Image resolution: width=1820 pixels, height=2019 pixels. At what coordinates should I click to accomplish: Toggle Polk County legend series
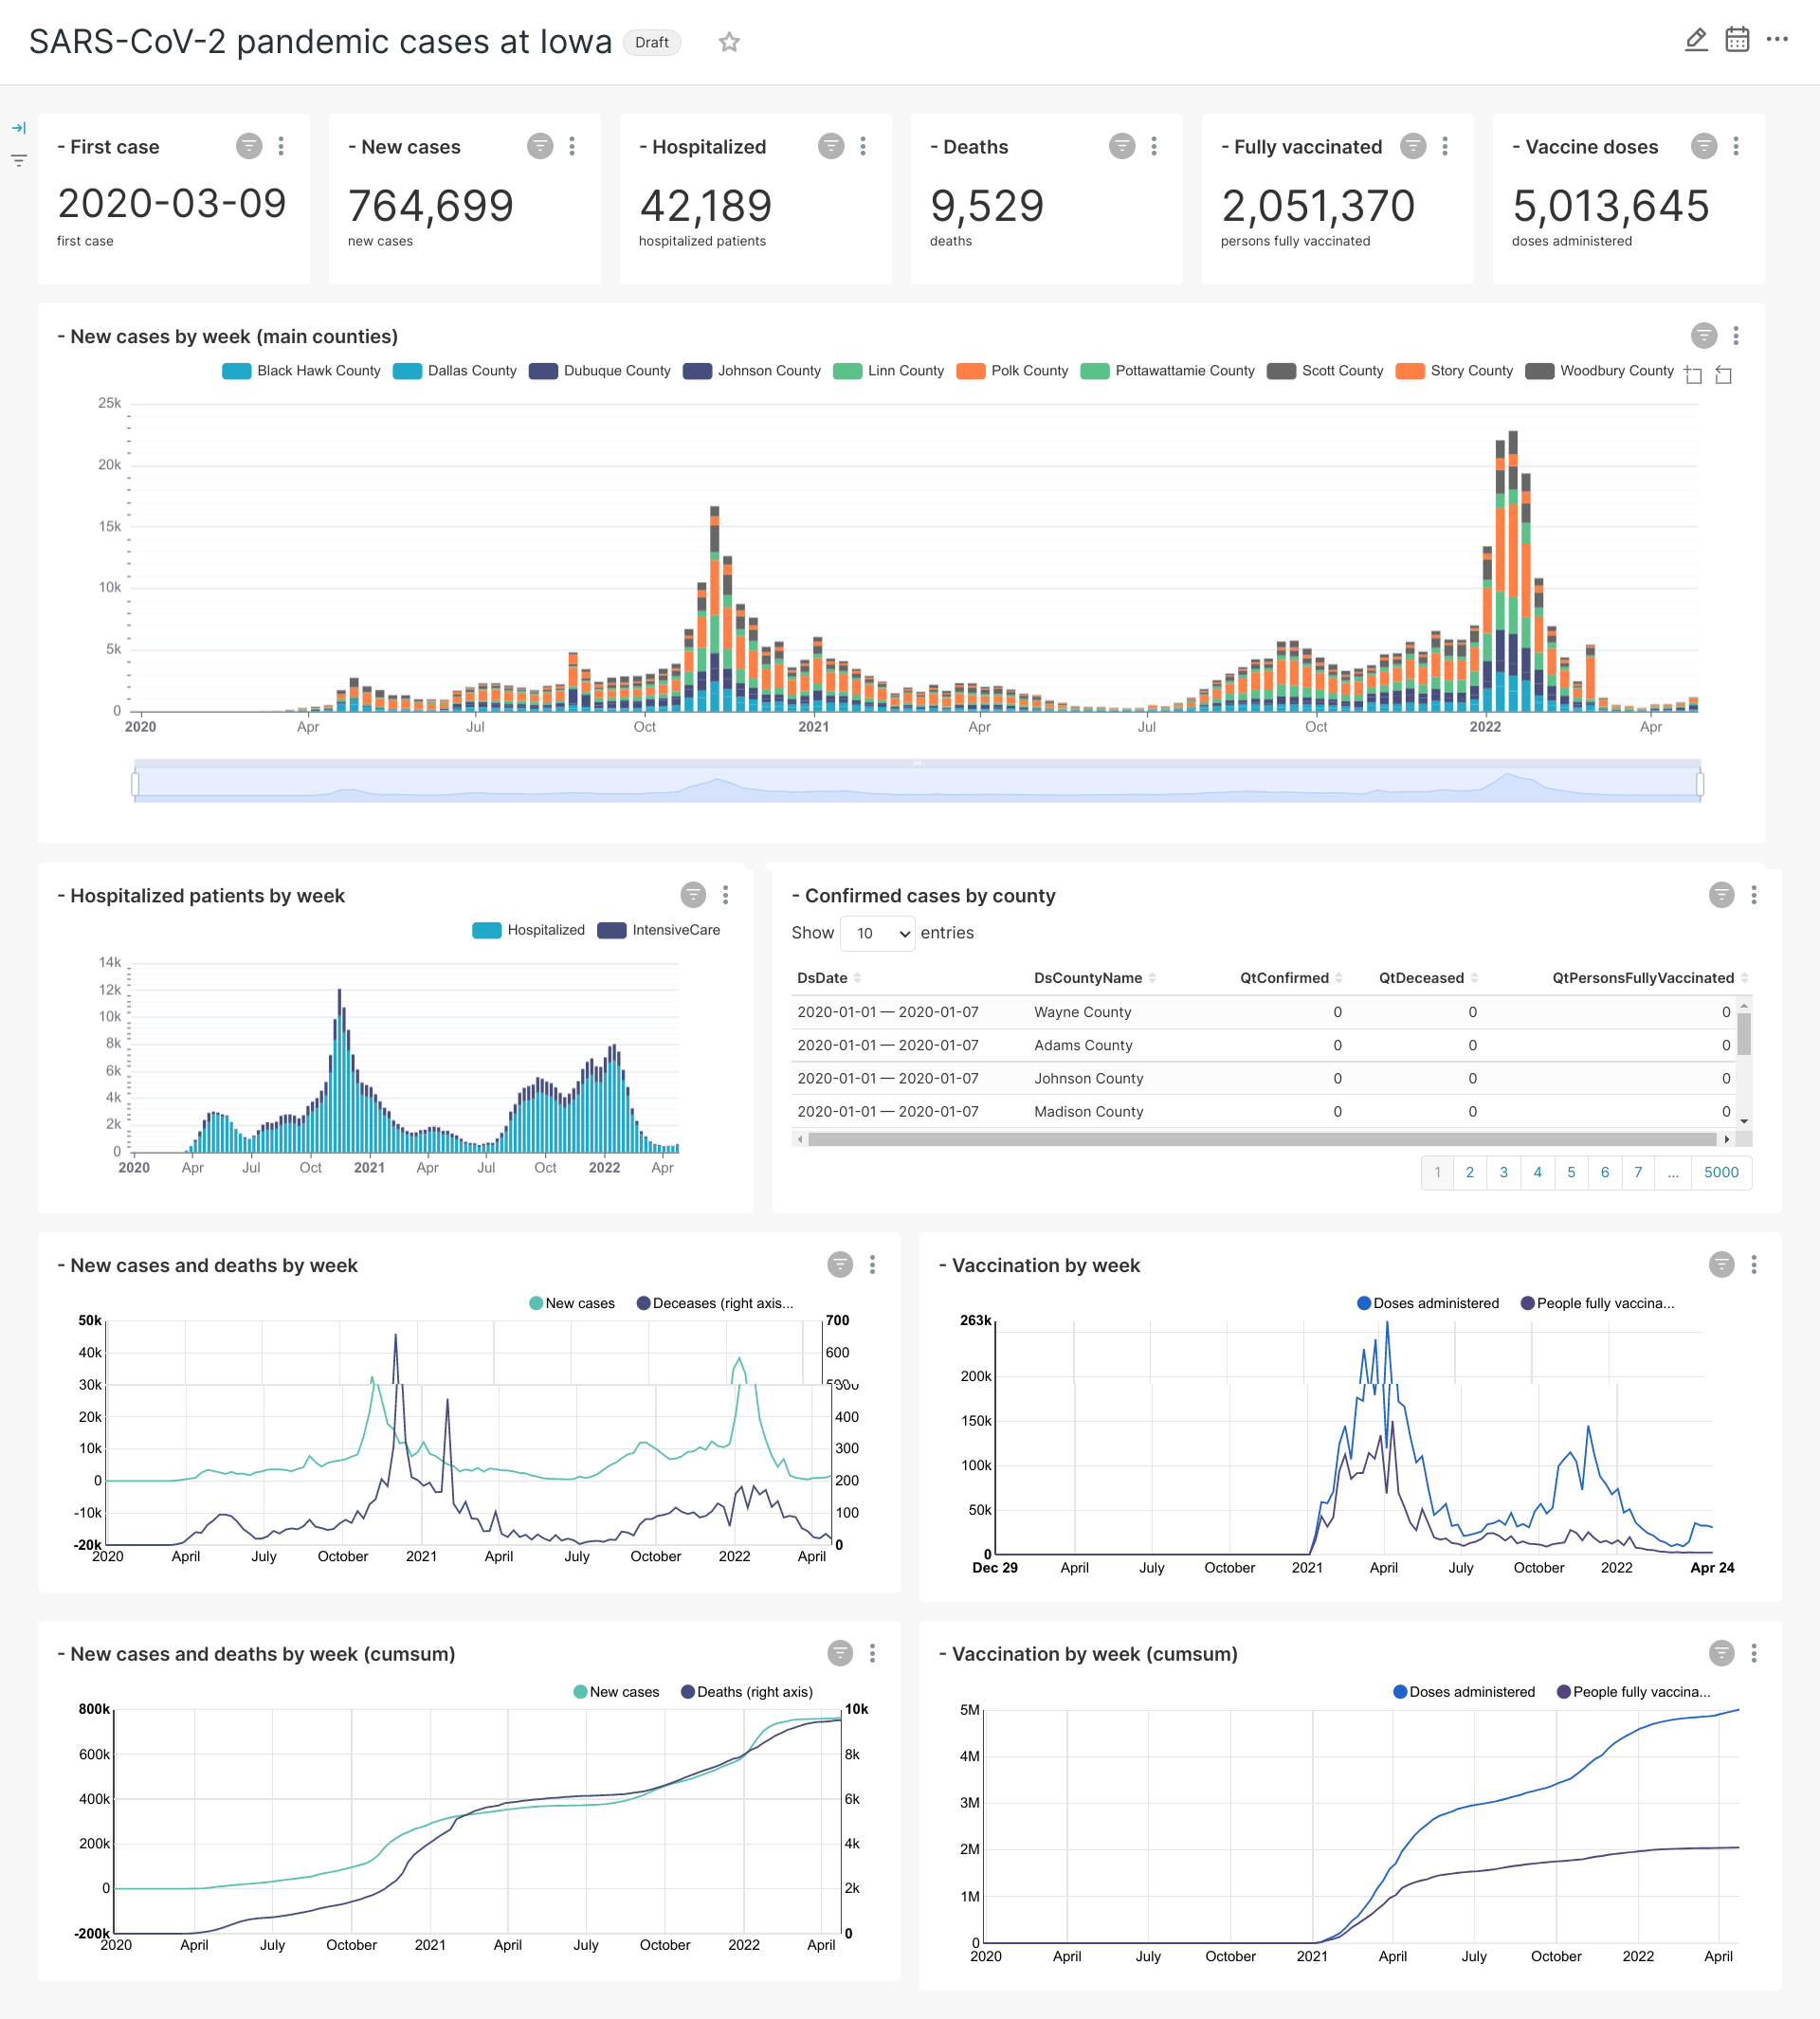pyautogui.click(x=1012, y=370)
